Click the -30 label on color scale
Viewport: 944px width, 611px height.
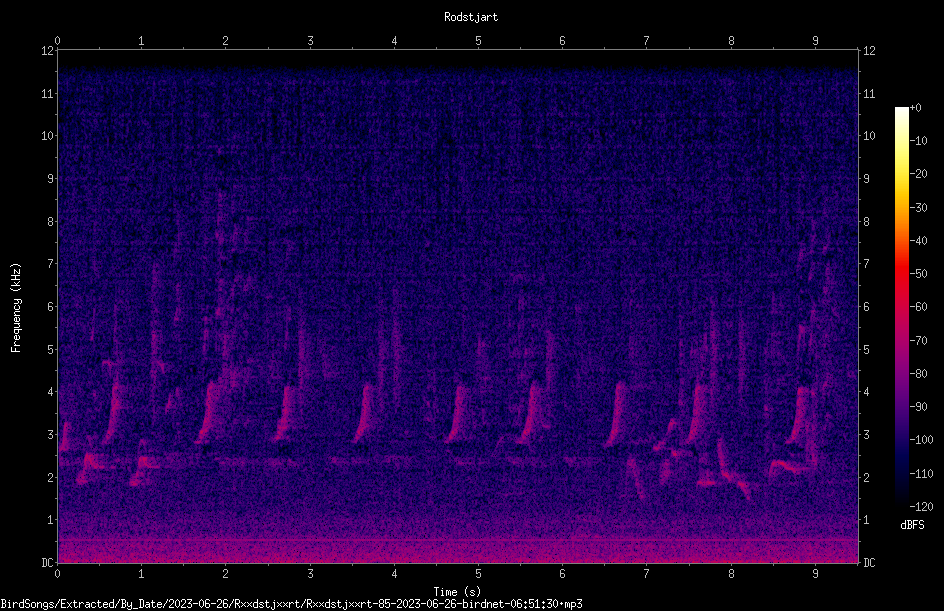918,208
